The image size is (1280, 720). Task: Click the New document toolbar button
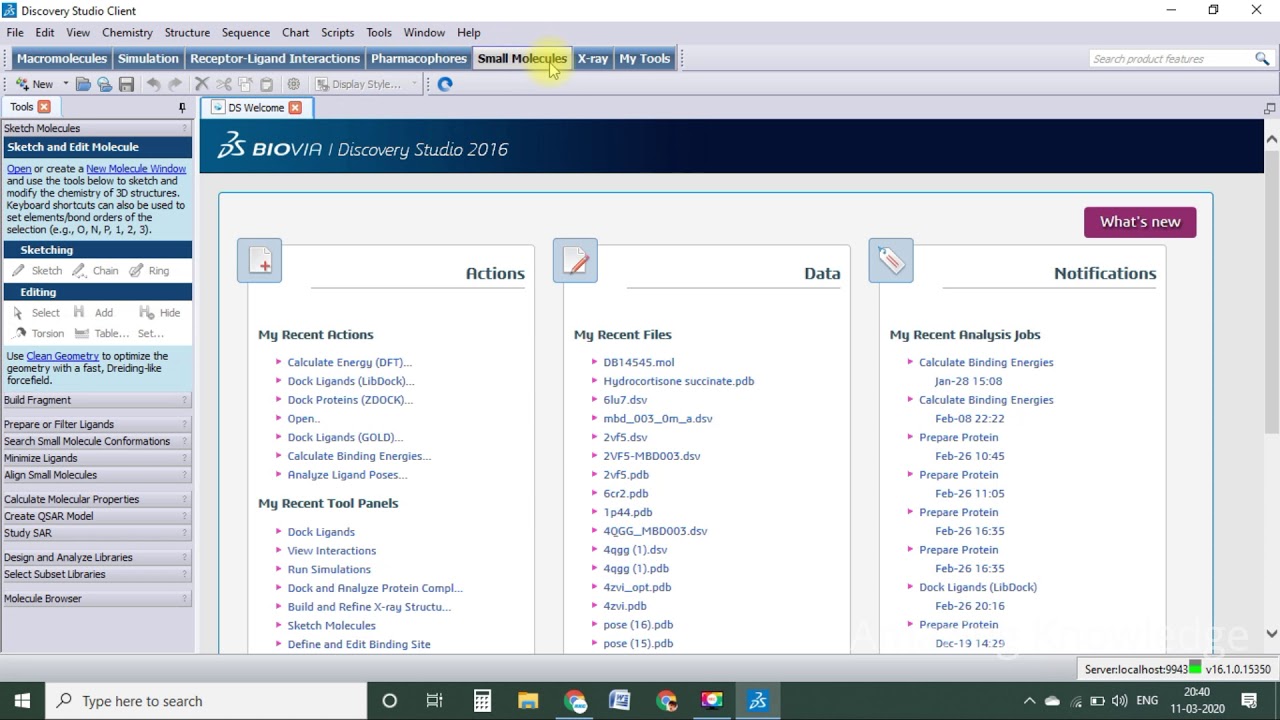[x=34, y=84]
